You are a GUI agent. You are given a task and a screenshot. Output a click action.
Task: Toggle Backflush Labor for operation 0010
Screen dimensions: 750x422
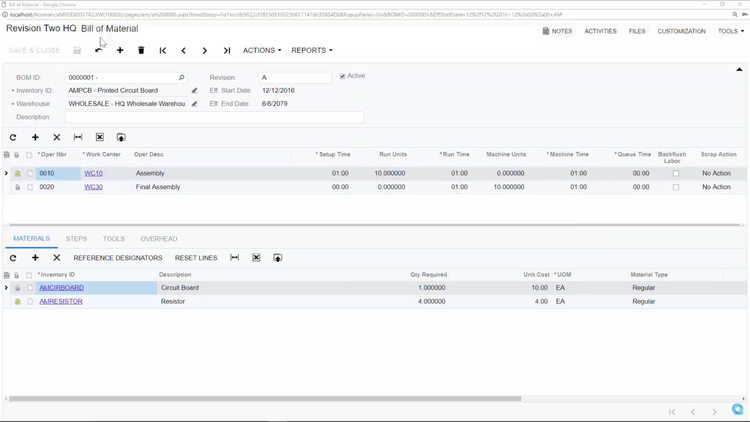tap(676, 173)
